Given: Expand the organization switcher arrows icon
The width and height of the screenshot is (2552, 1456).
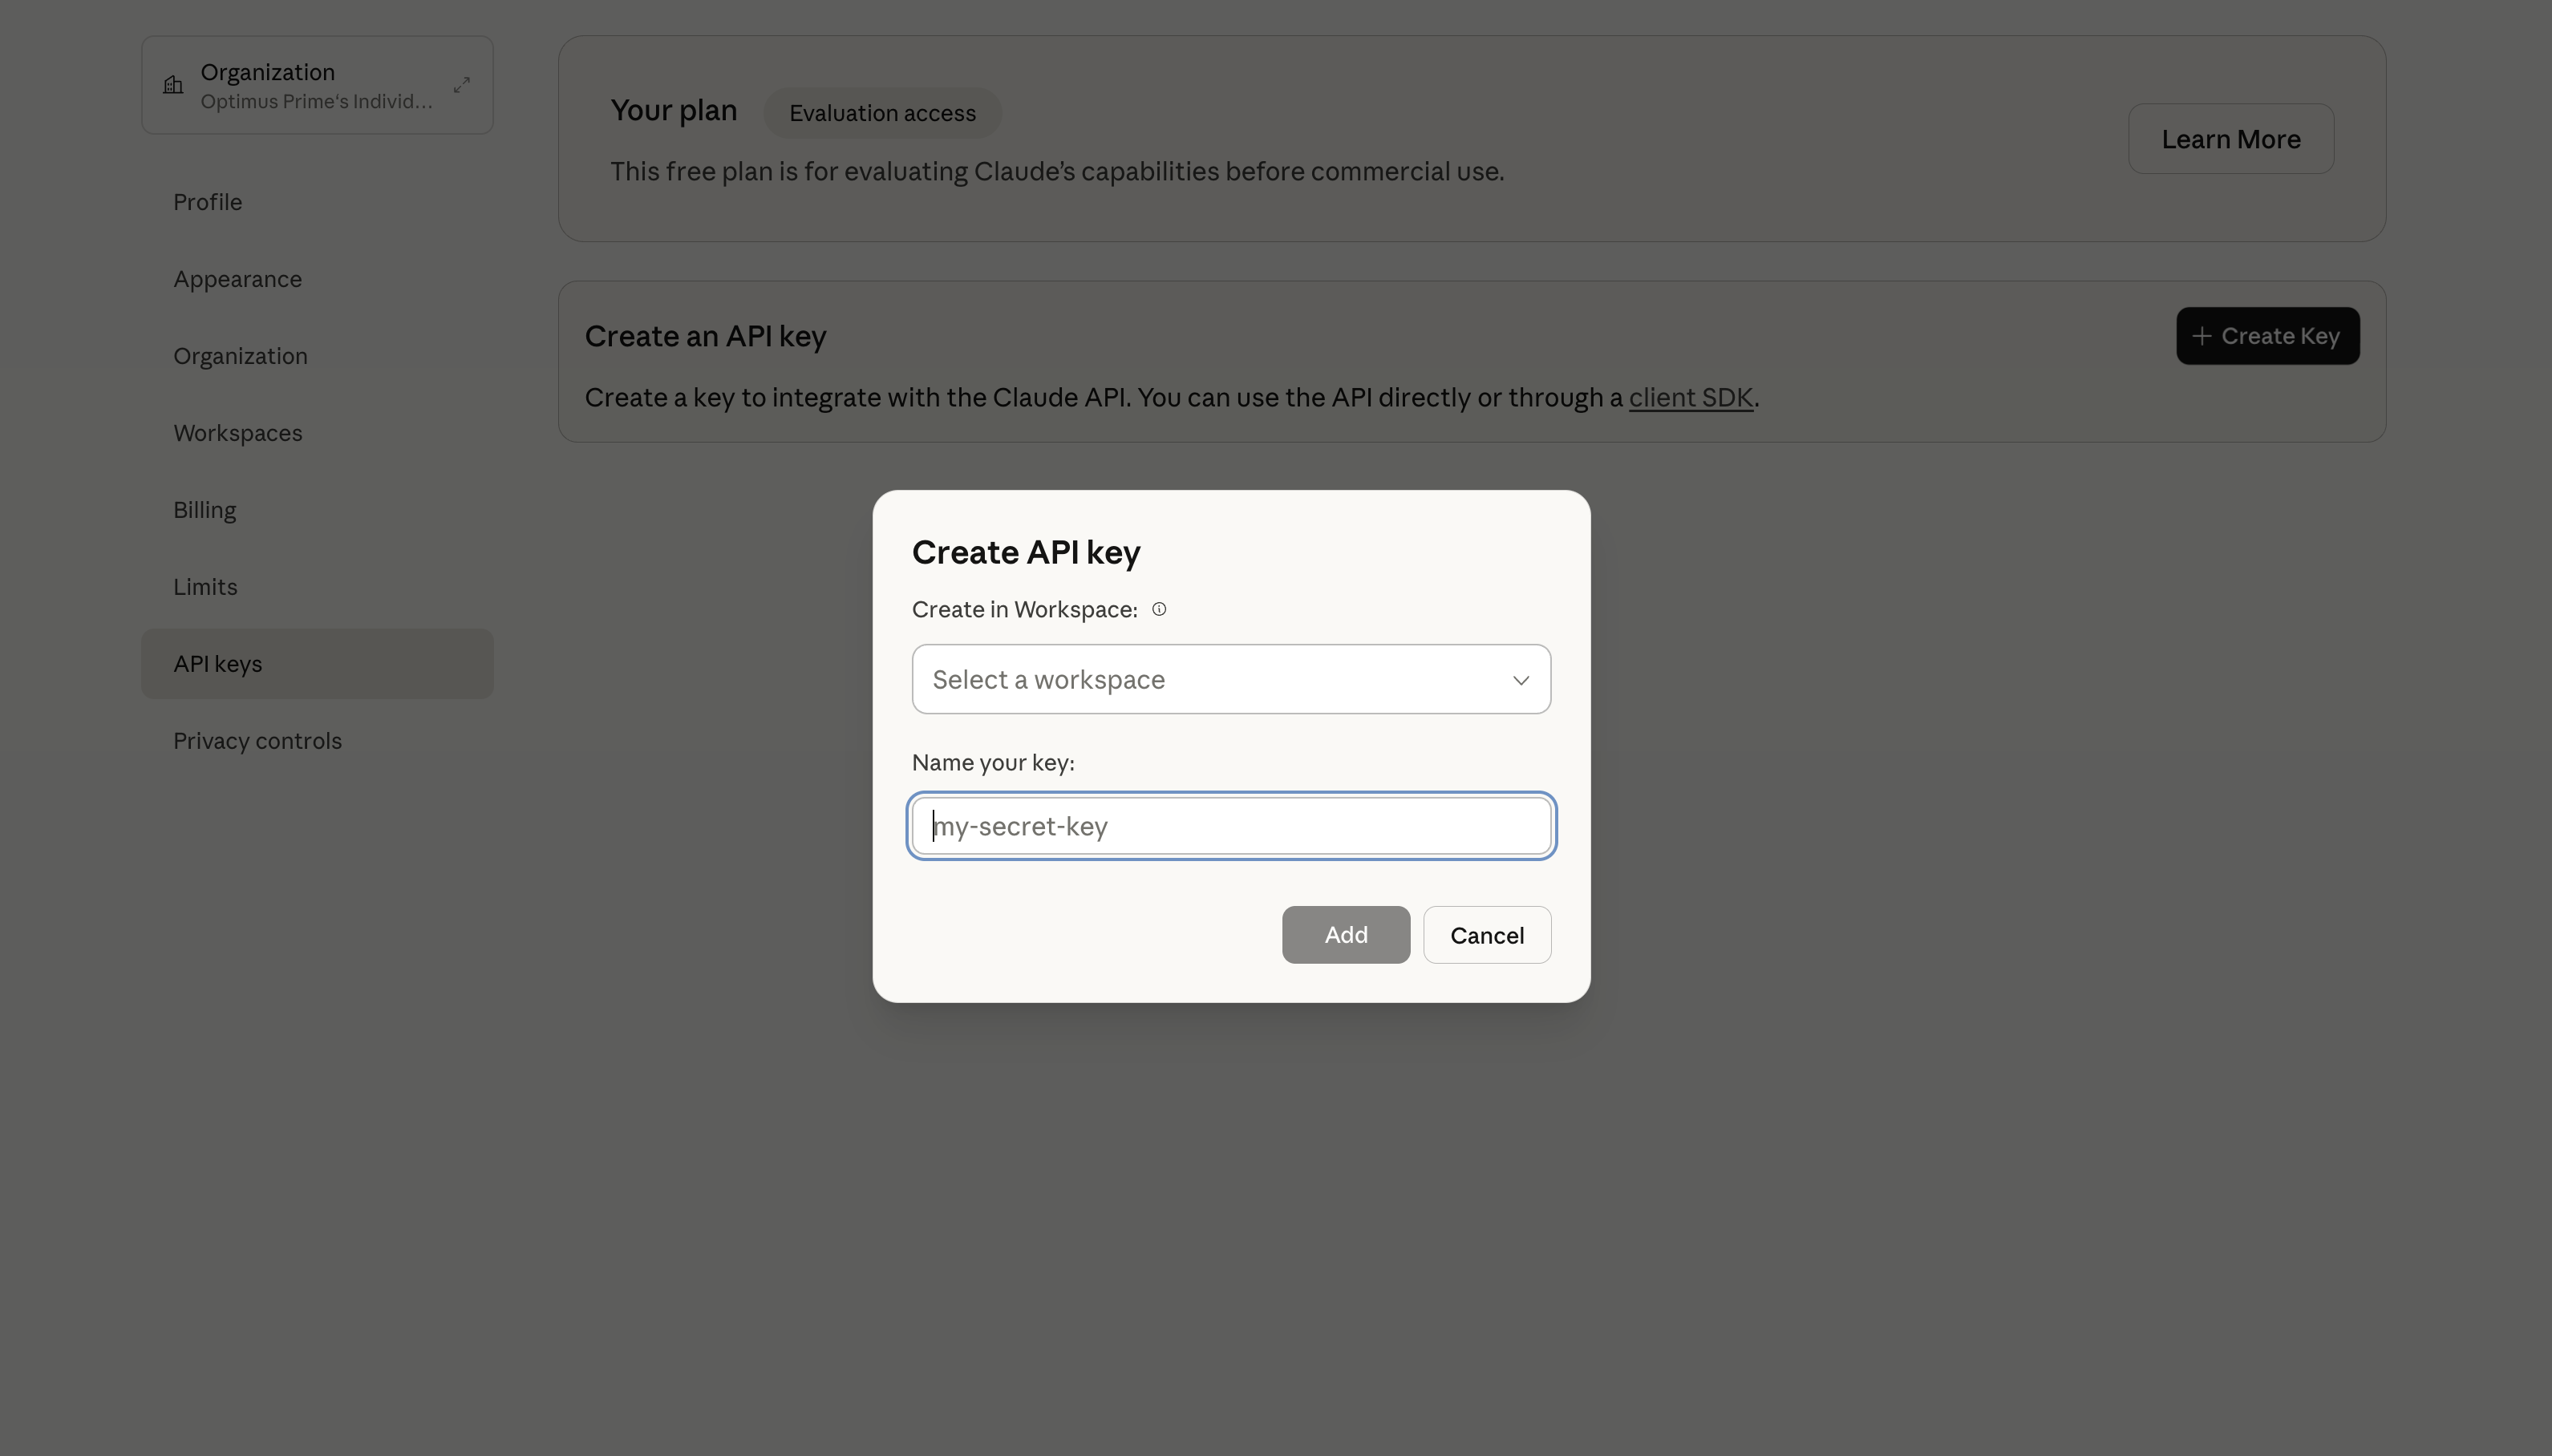Looking at the screenshot, I should [x=461, y=85].
